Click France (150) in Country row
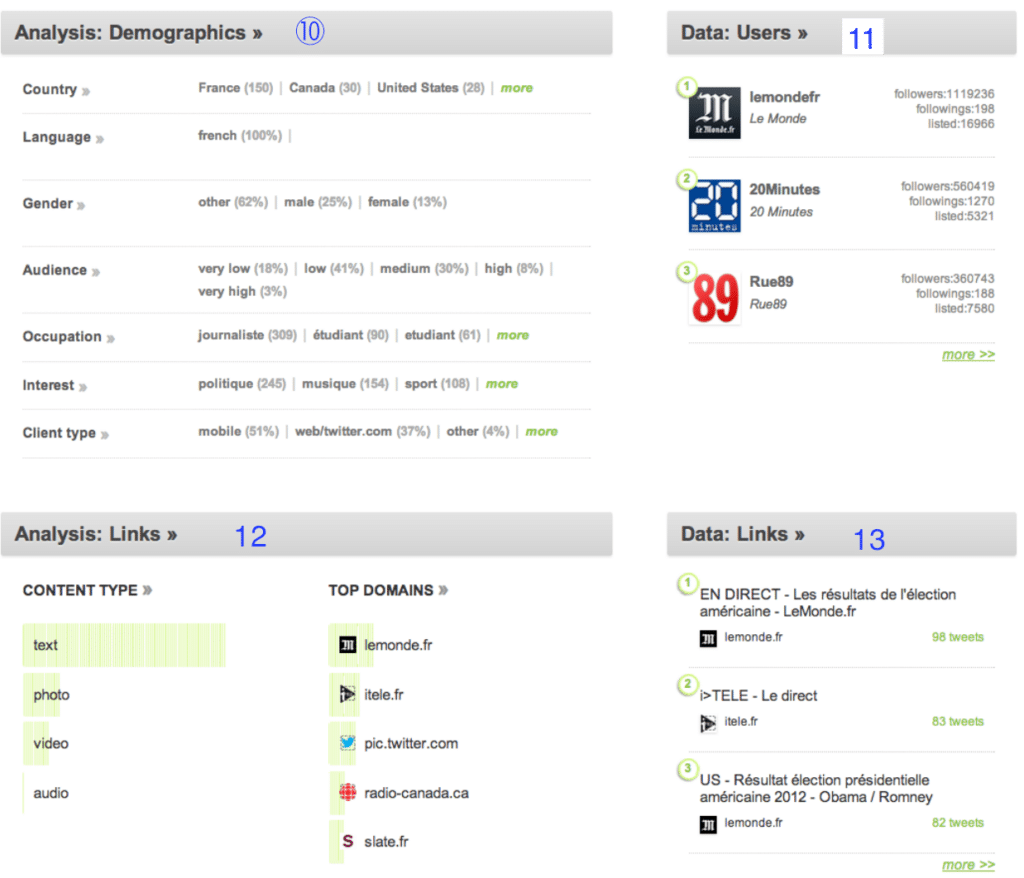The height and width of the screenshot is (878, 1024). pyautogui.click(x=236, y=88)
